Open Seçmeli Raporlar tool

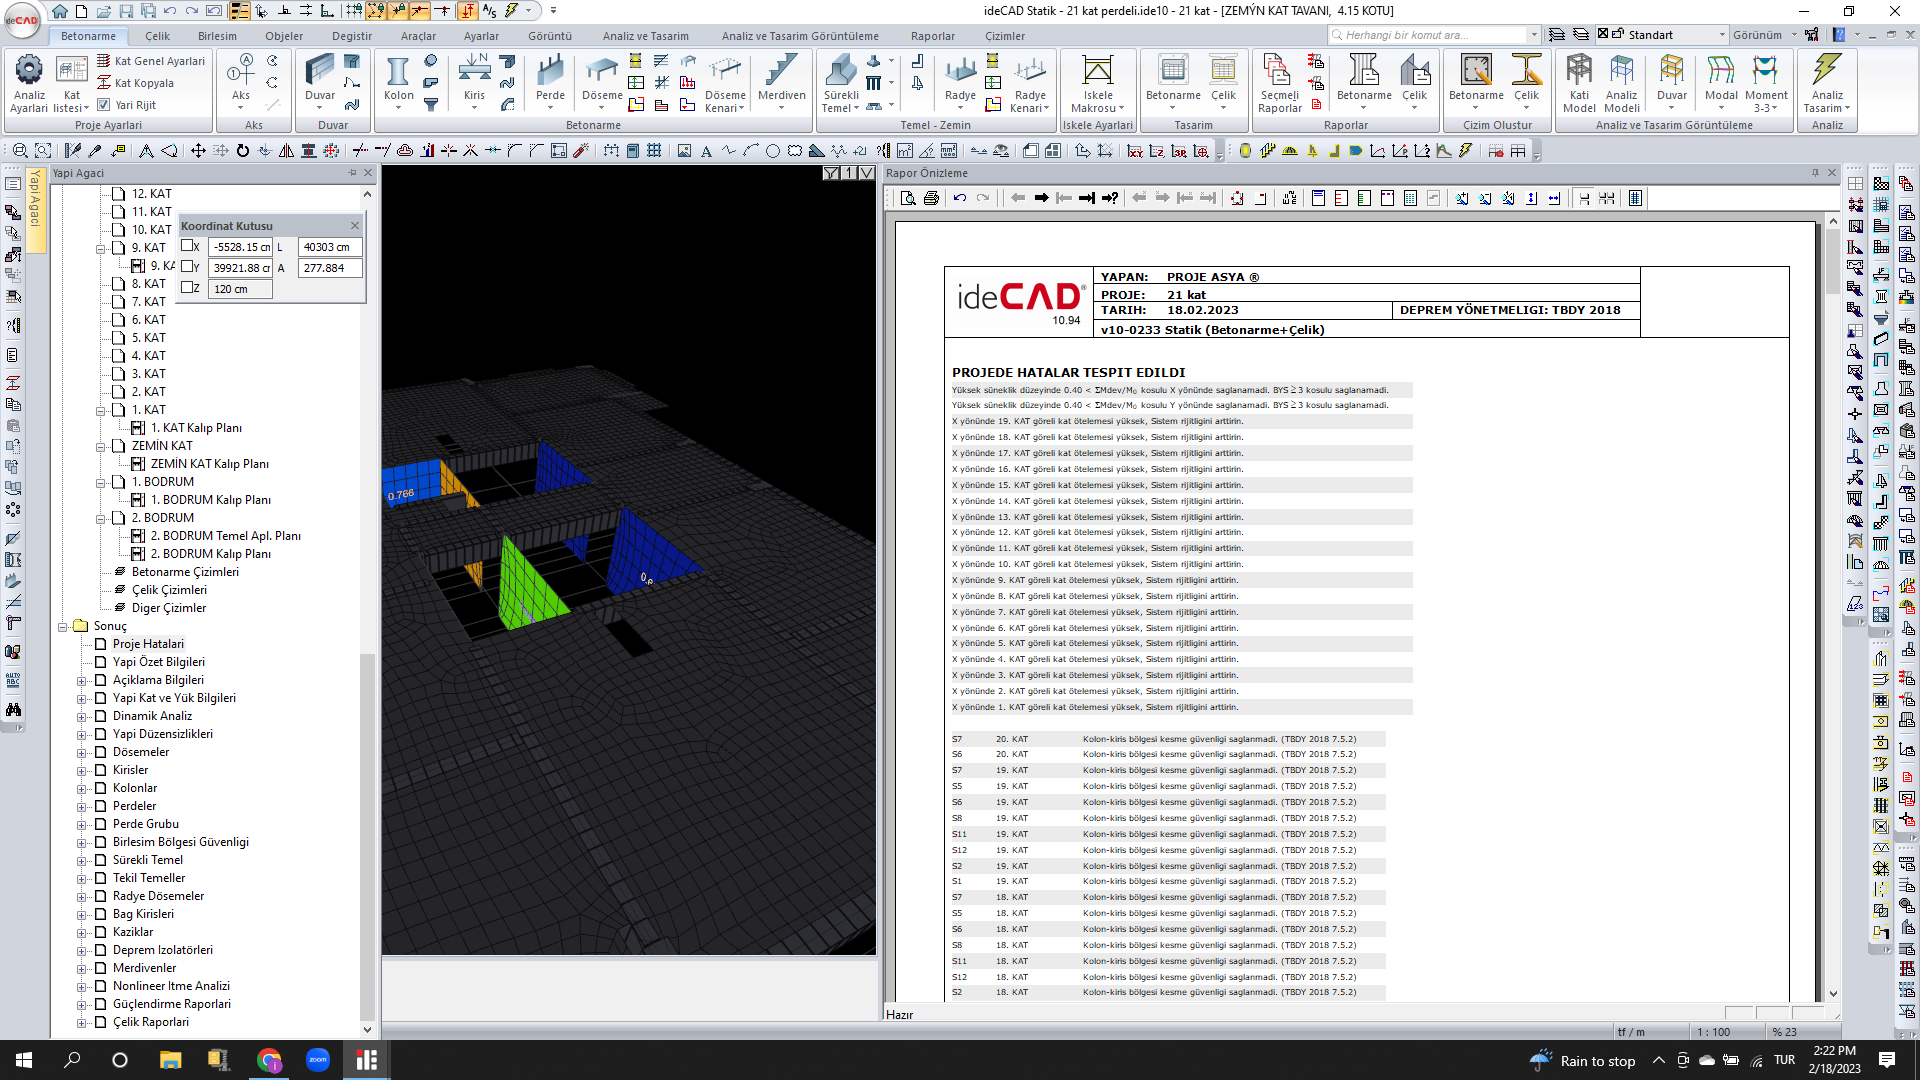click(1279, 83)
